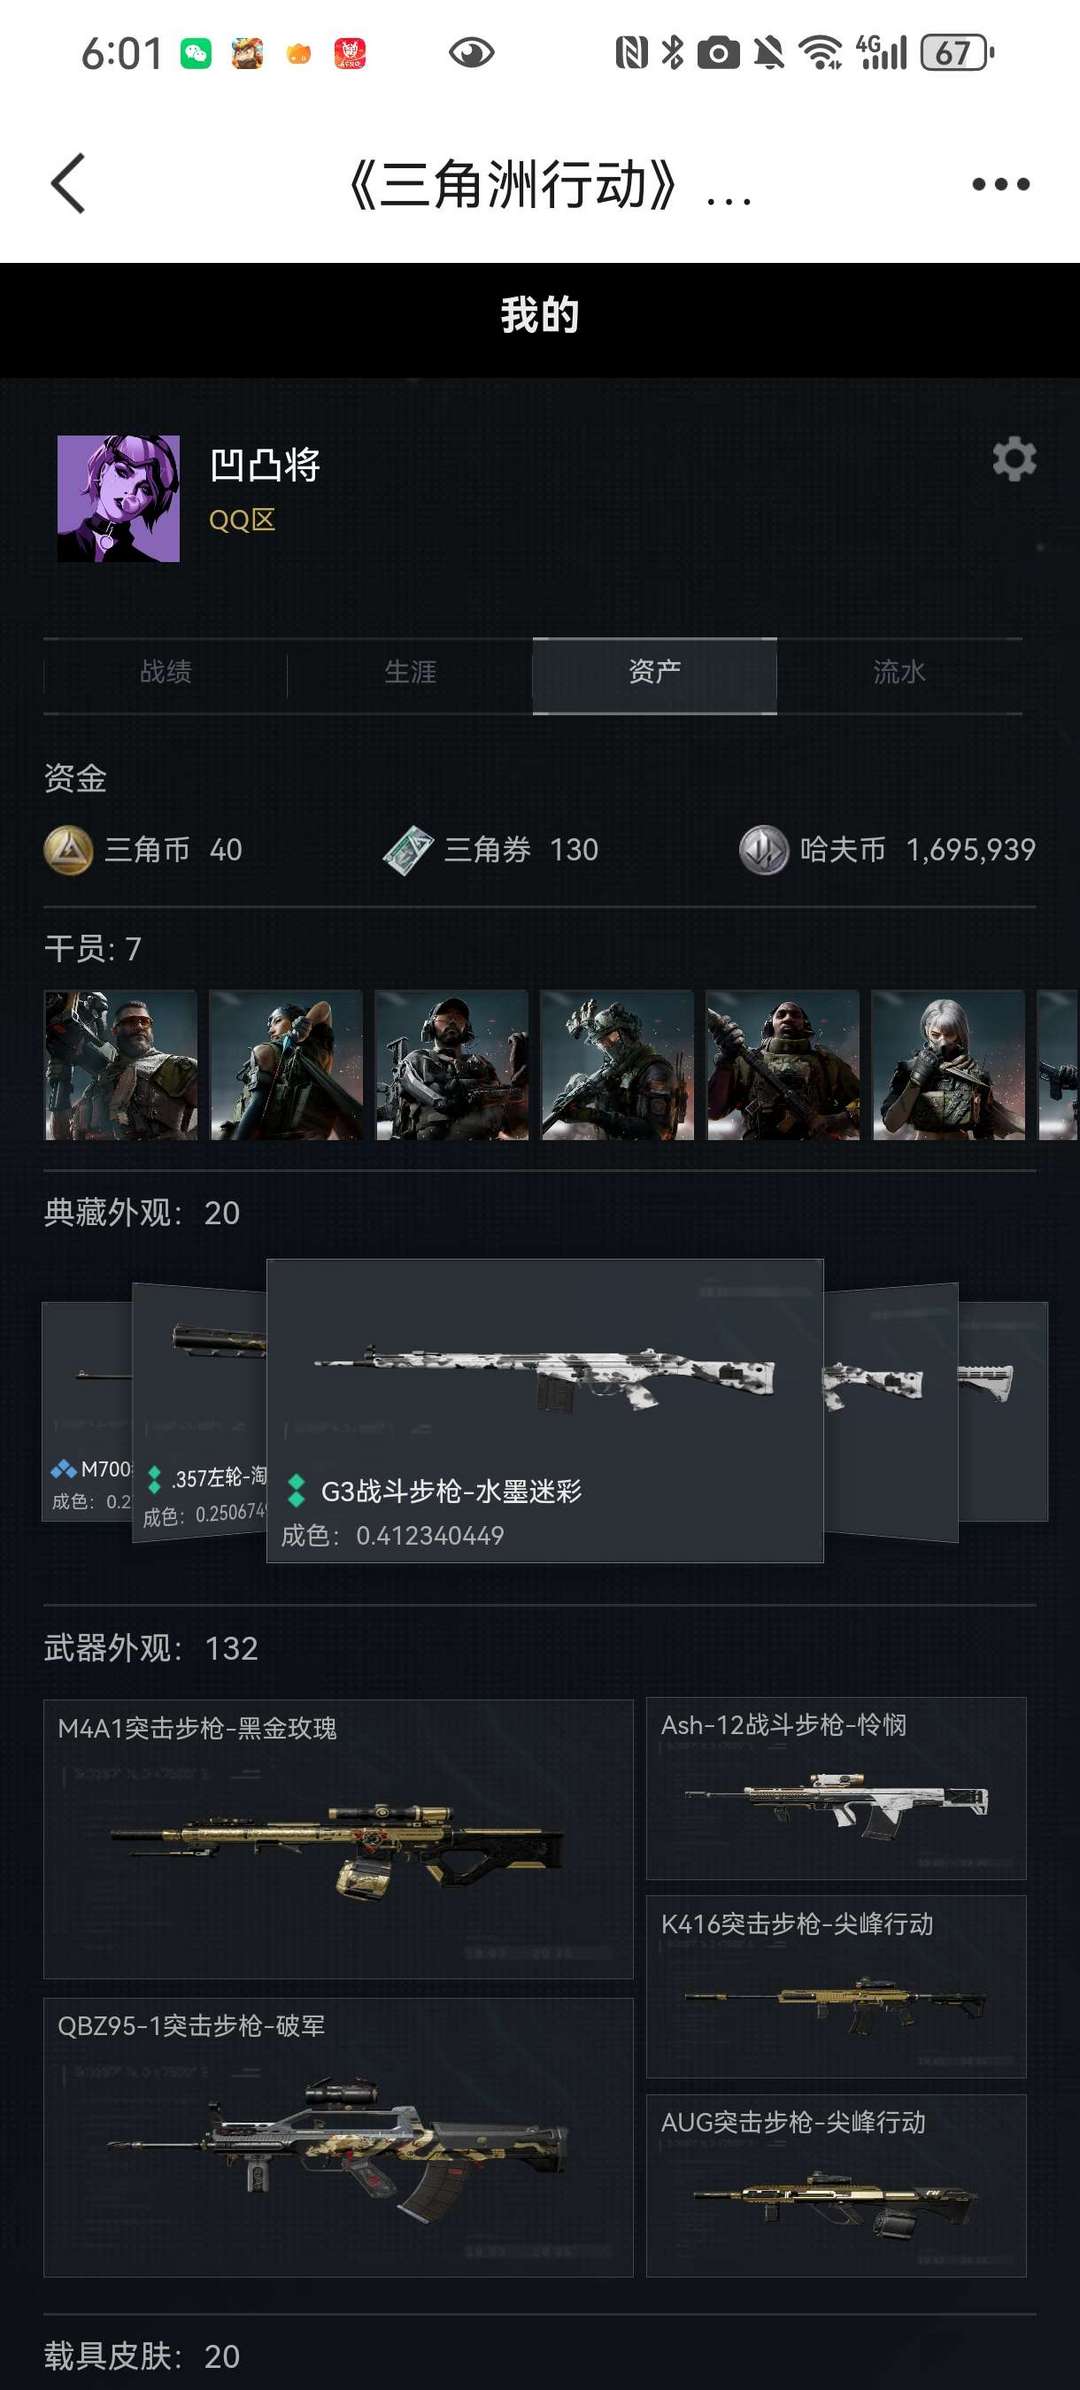Switch to the 战绩 tab
The image size is (1080, 2390).
[x=166, y=672]
